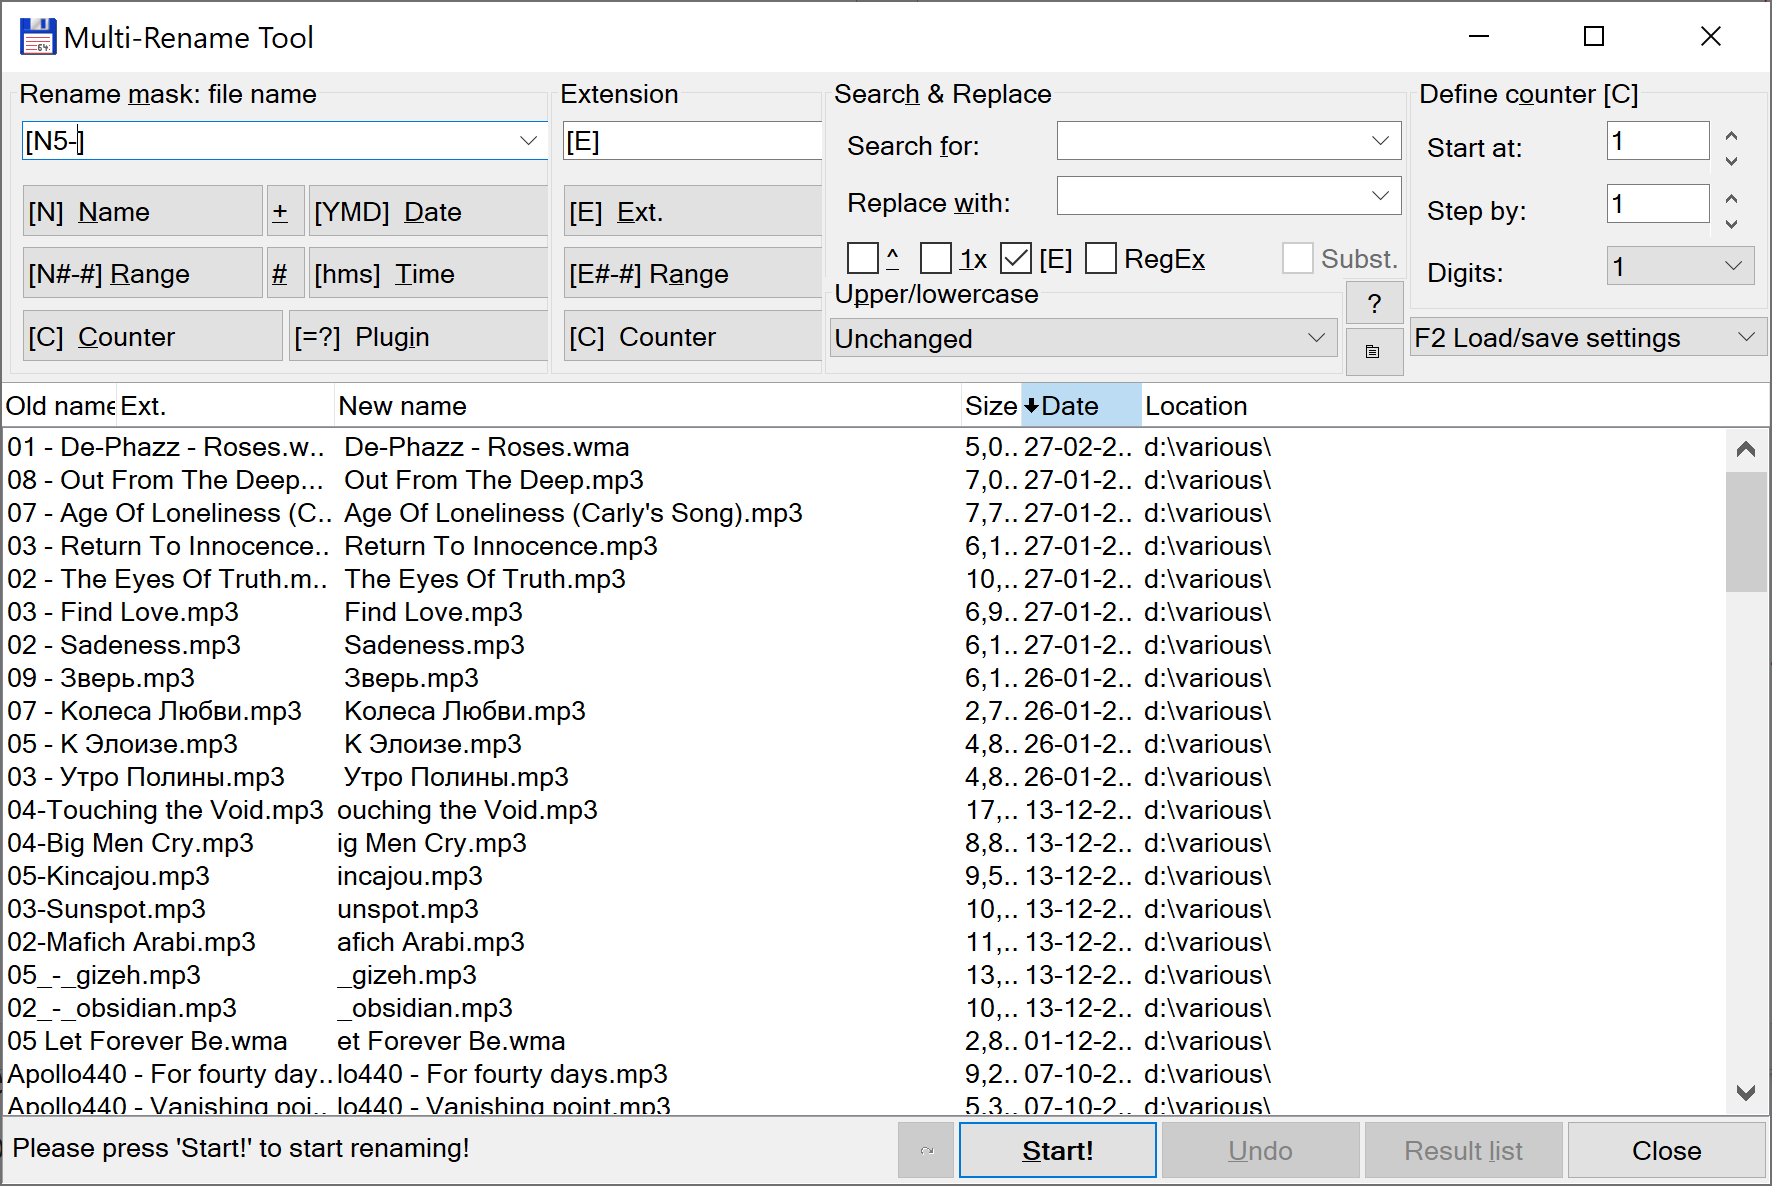Select the file 07 - Колеса Любви.mp3
1772x1186 pixels.
(154, 710)
